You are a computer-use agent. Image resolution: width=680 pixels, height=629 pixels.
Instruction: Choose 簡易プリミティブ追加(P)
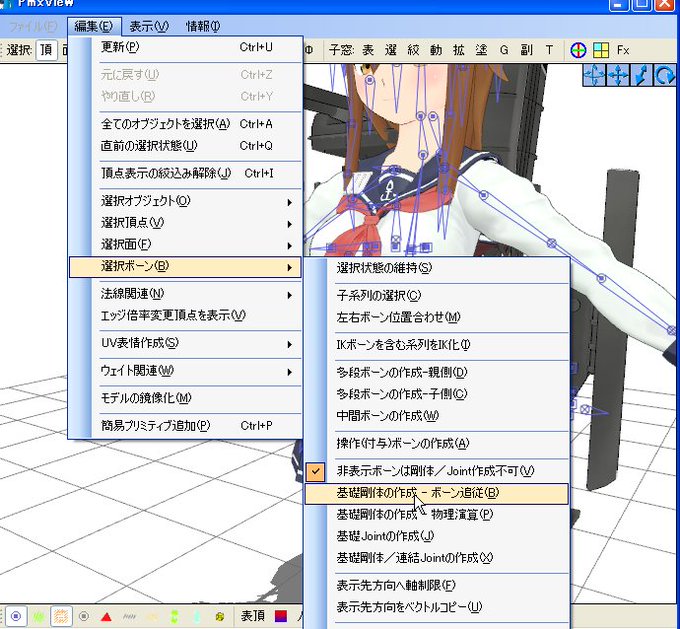(186, 426)
